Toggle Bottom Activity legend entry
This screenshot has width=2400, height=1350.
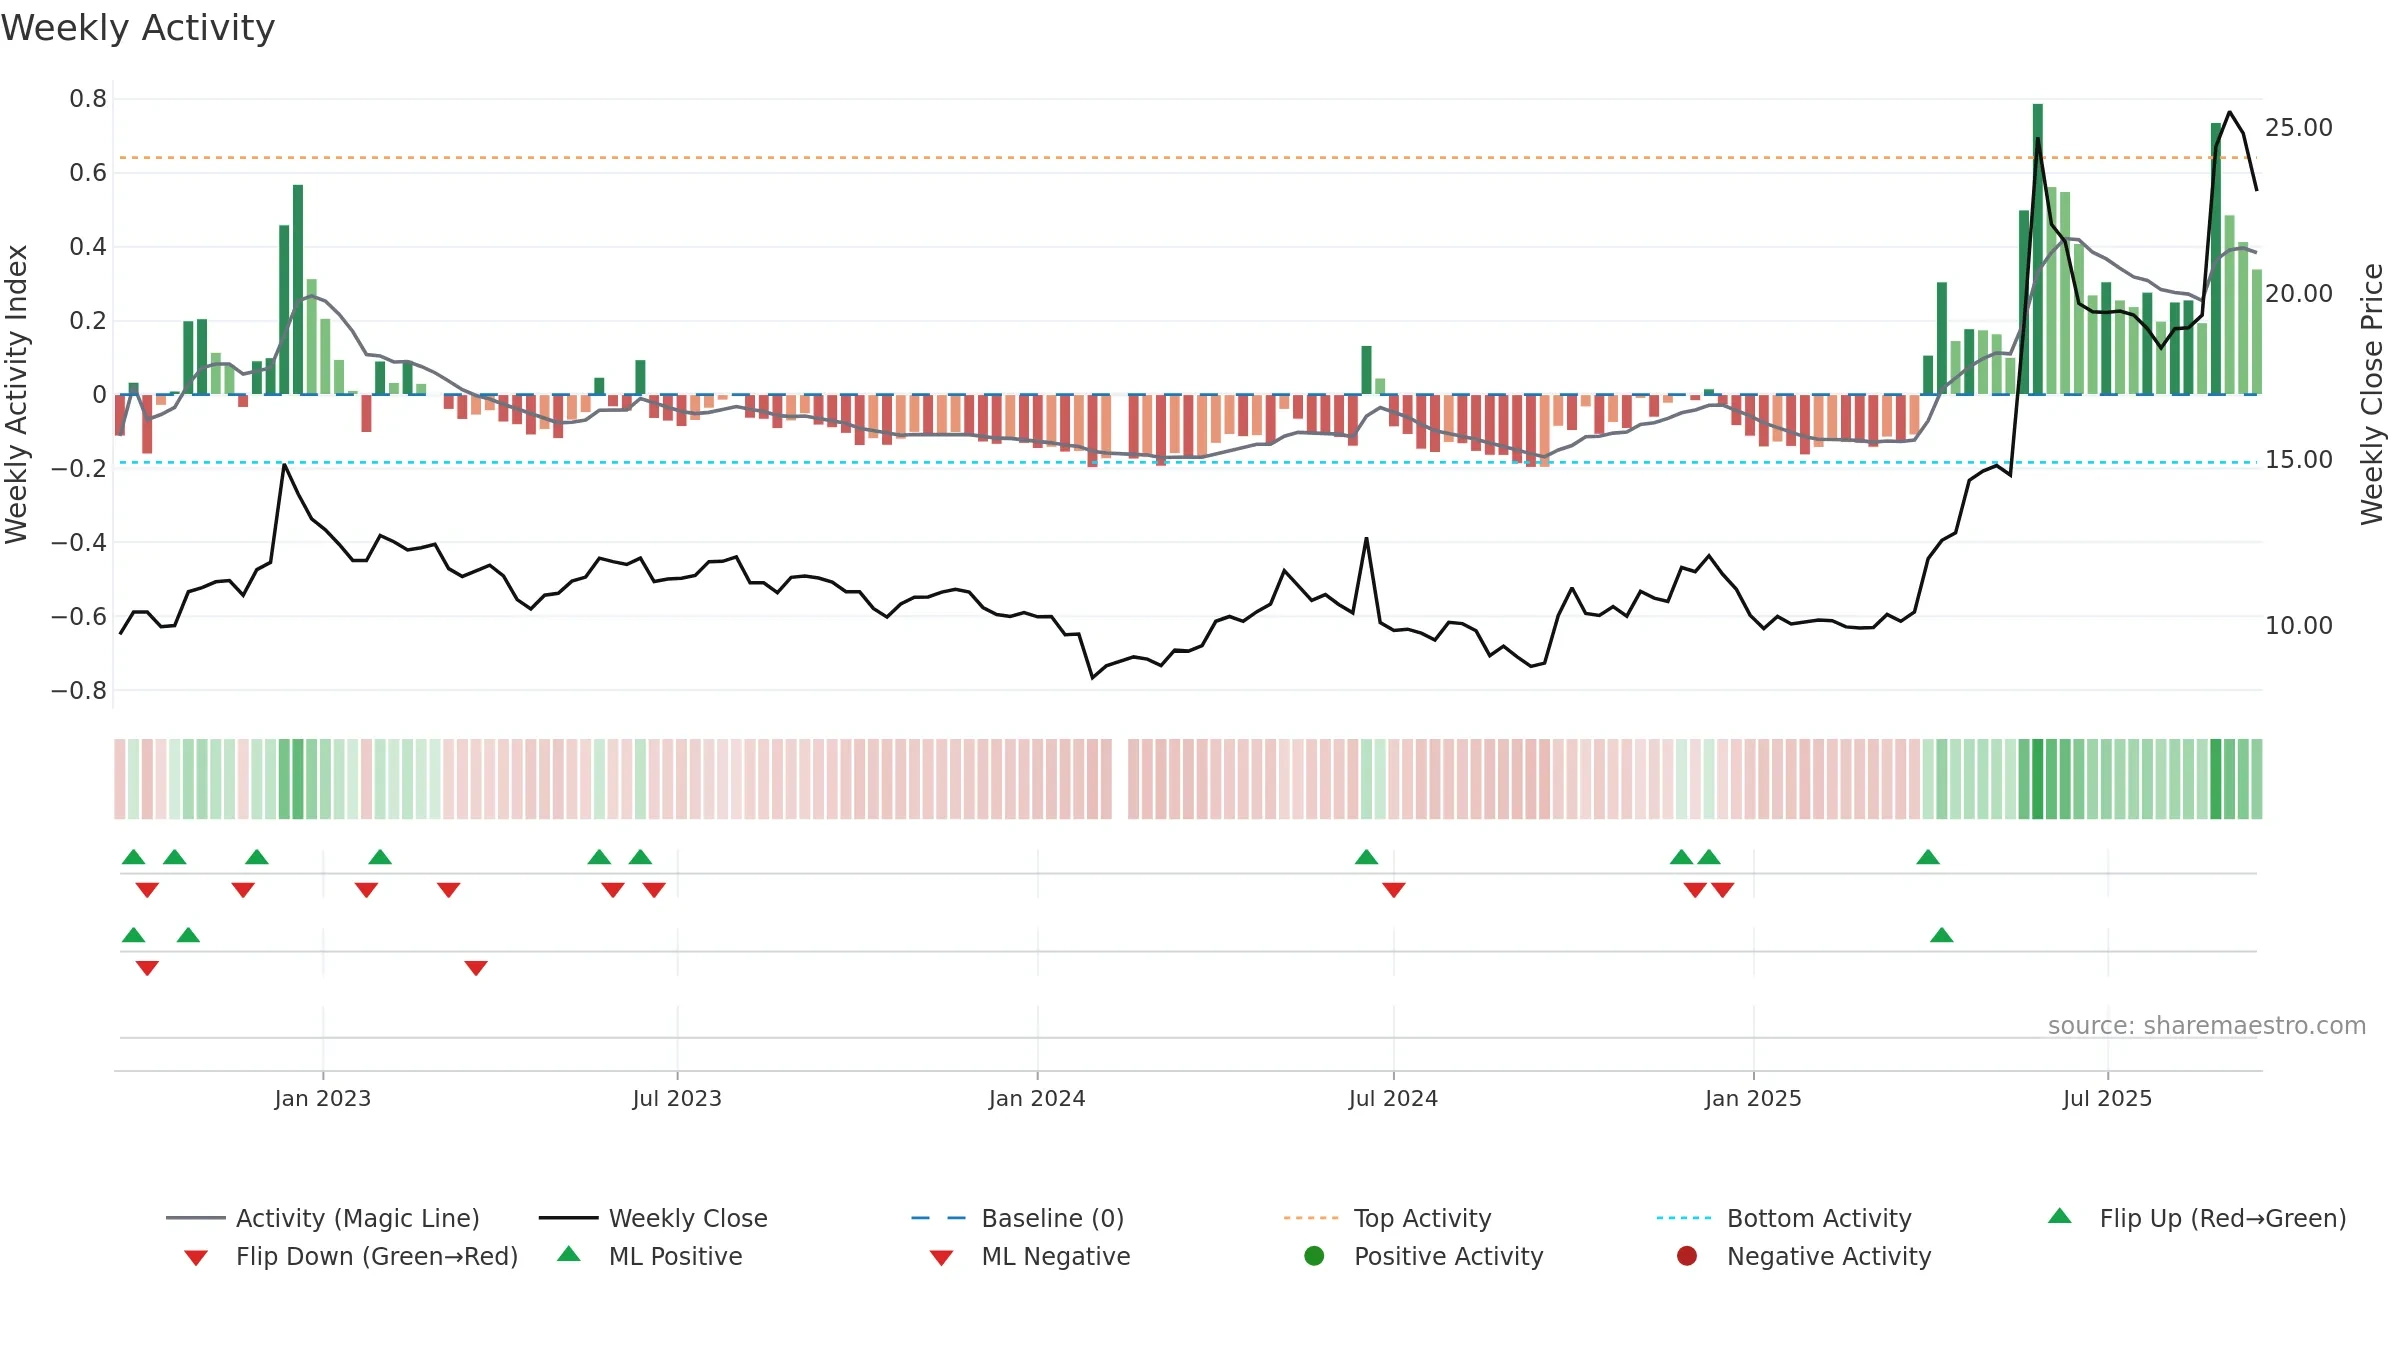coord(1784,1218)
